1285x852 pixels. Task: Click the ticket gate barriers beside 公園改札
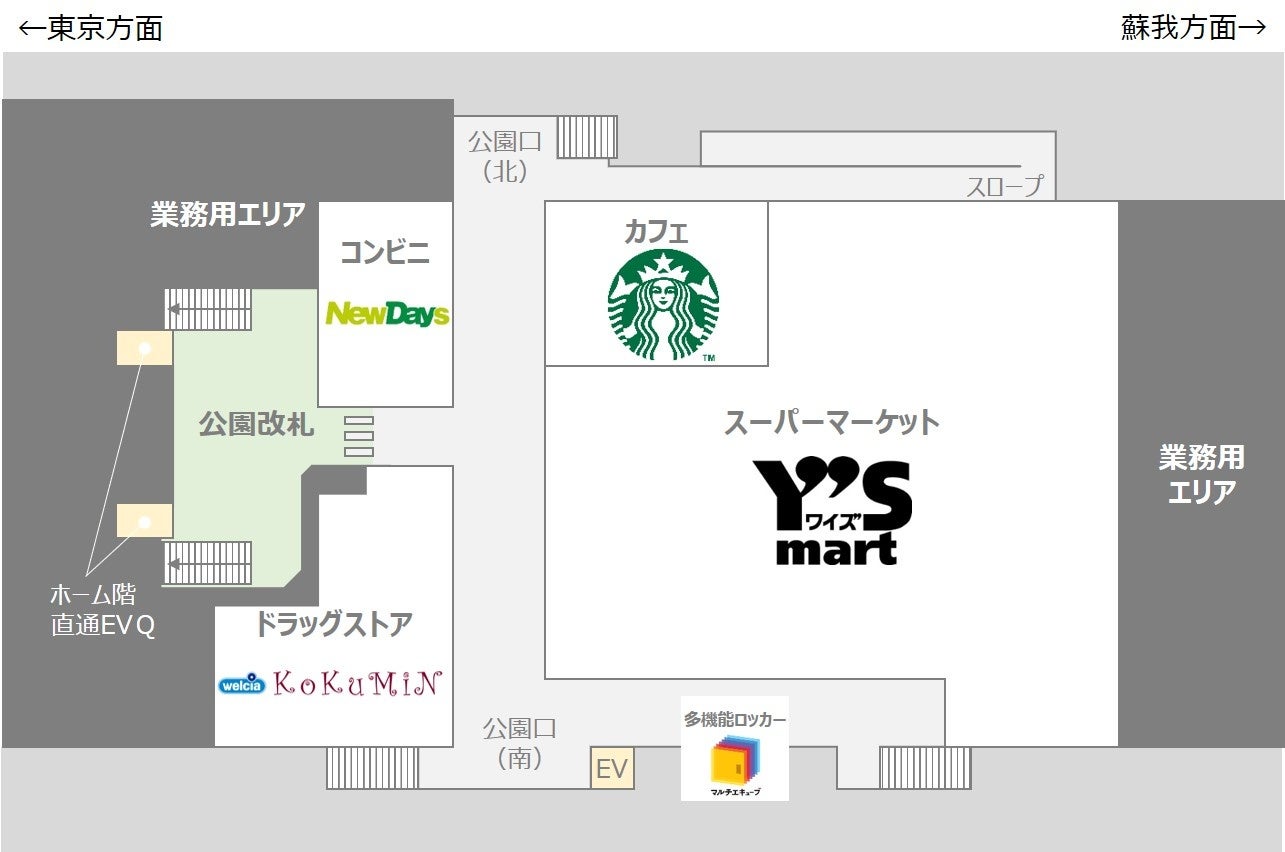[359, 437]
